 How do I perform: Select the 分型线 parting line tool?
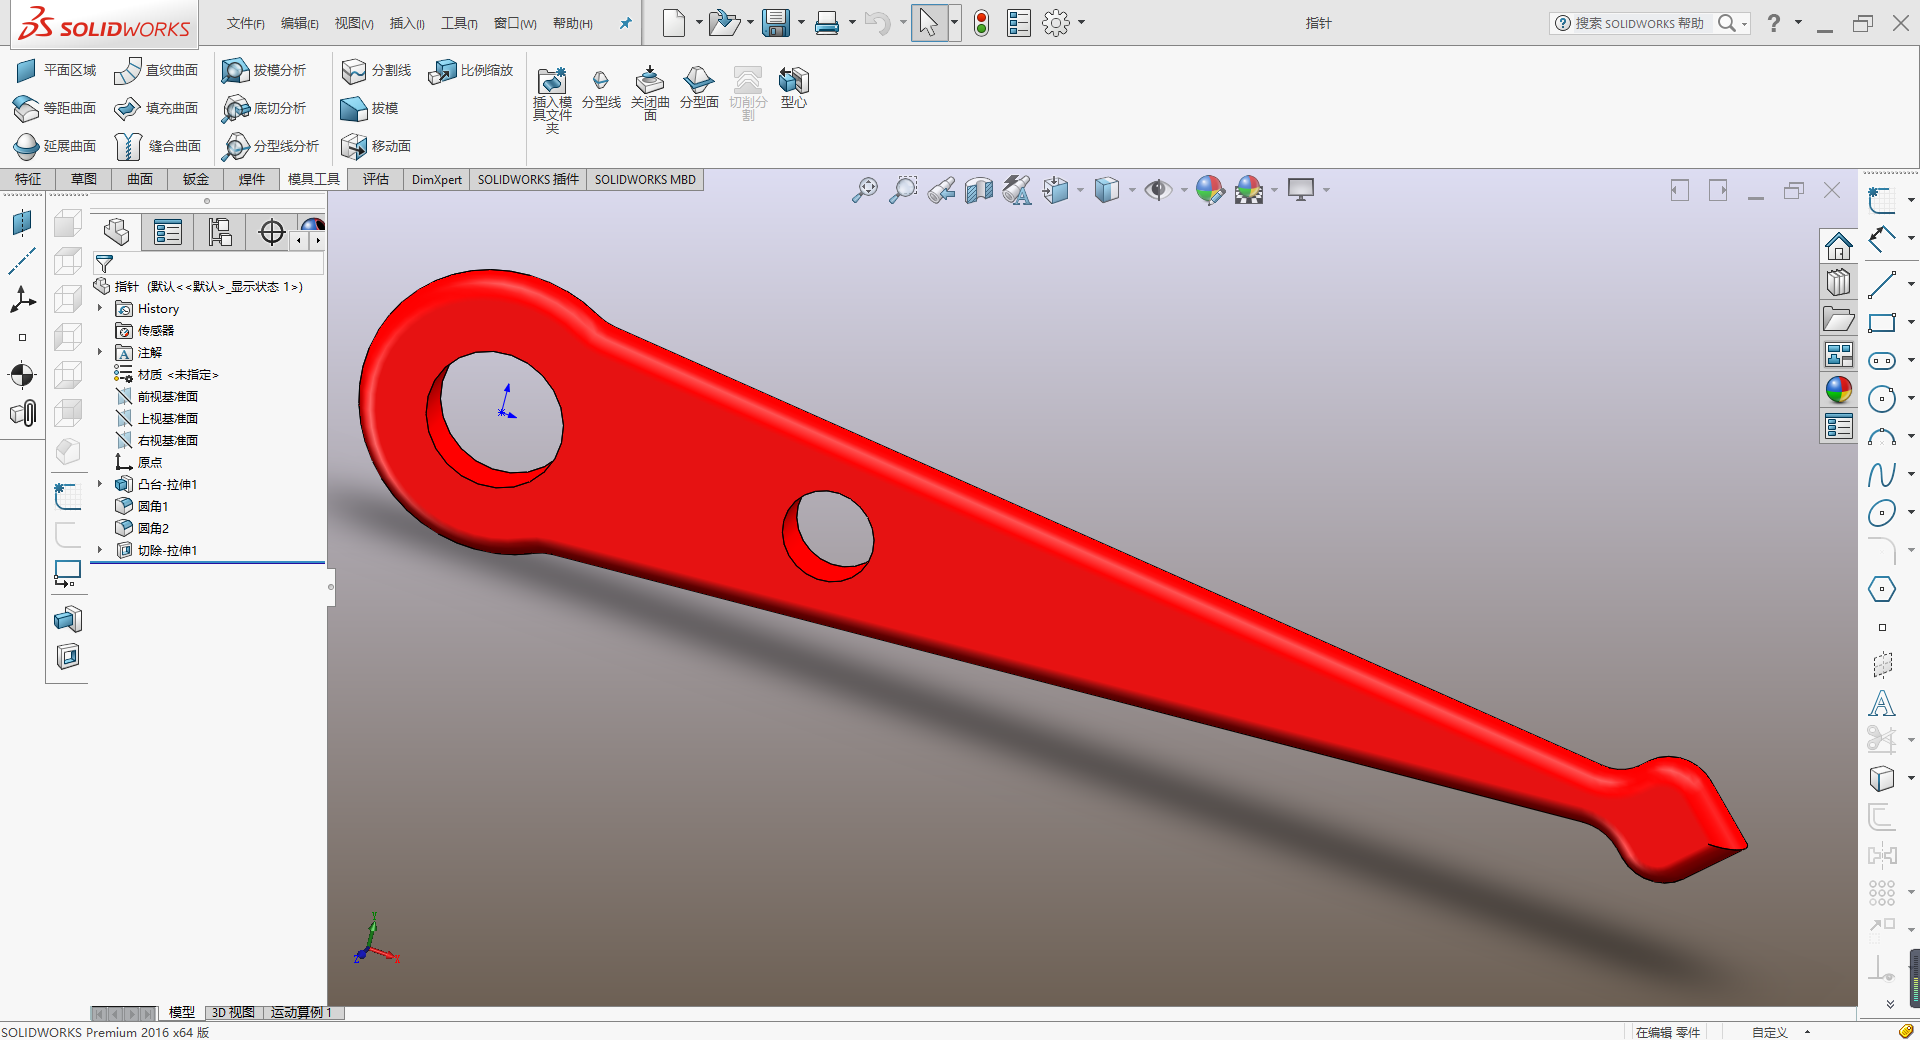[601, 88]
